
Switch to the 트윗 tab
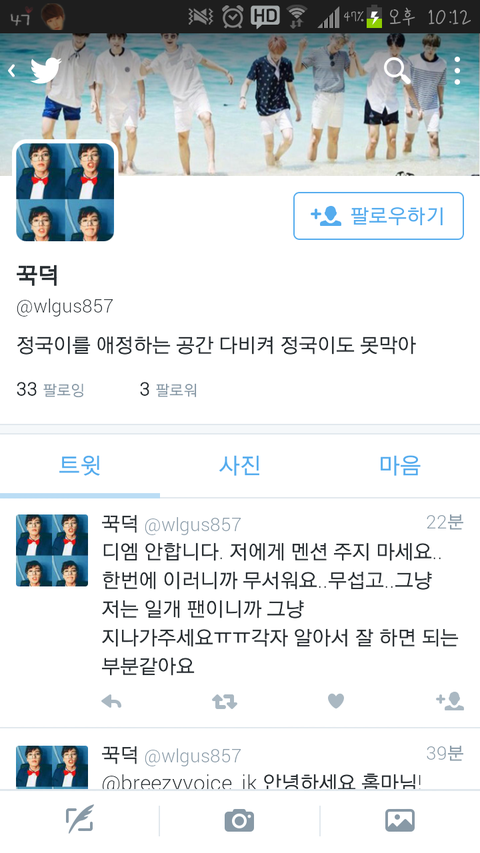(80, 466)
